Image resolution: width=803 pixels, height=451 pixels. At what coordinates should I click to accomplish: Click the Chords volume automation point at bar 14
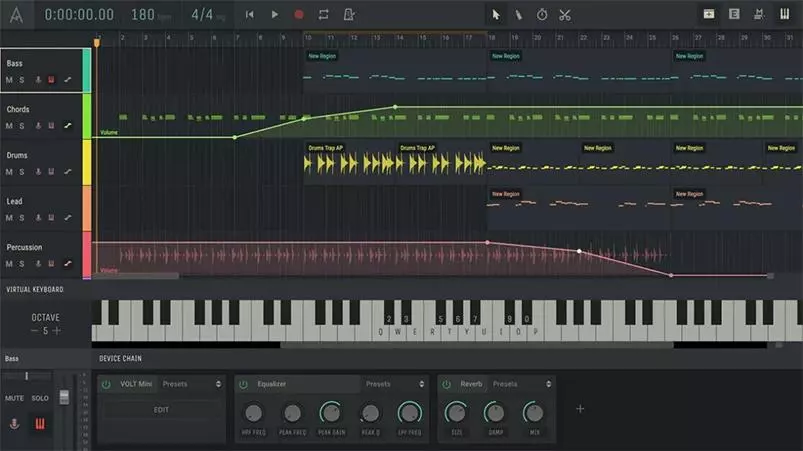(395, 107)
